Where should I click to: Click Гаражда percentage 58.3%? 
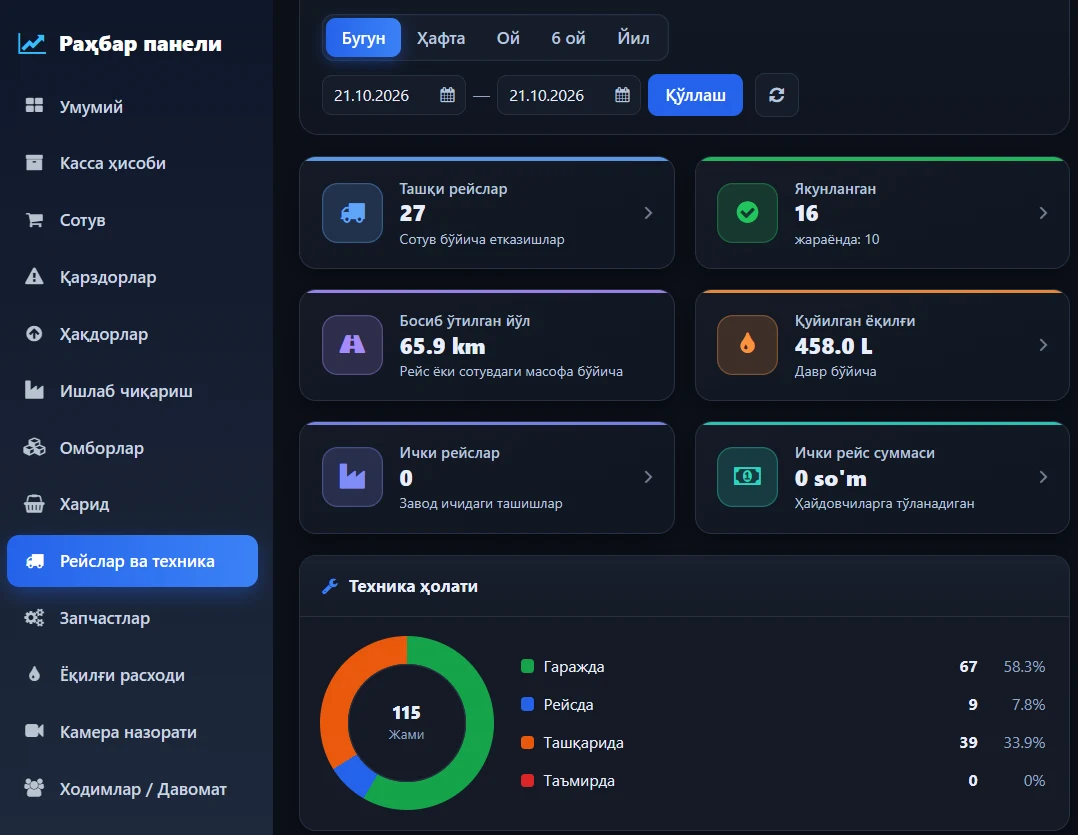[x=1024, y=667]
